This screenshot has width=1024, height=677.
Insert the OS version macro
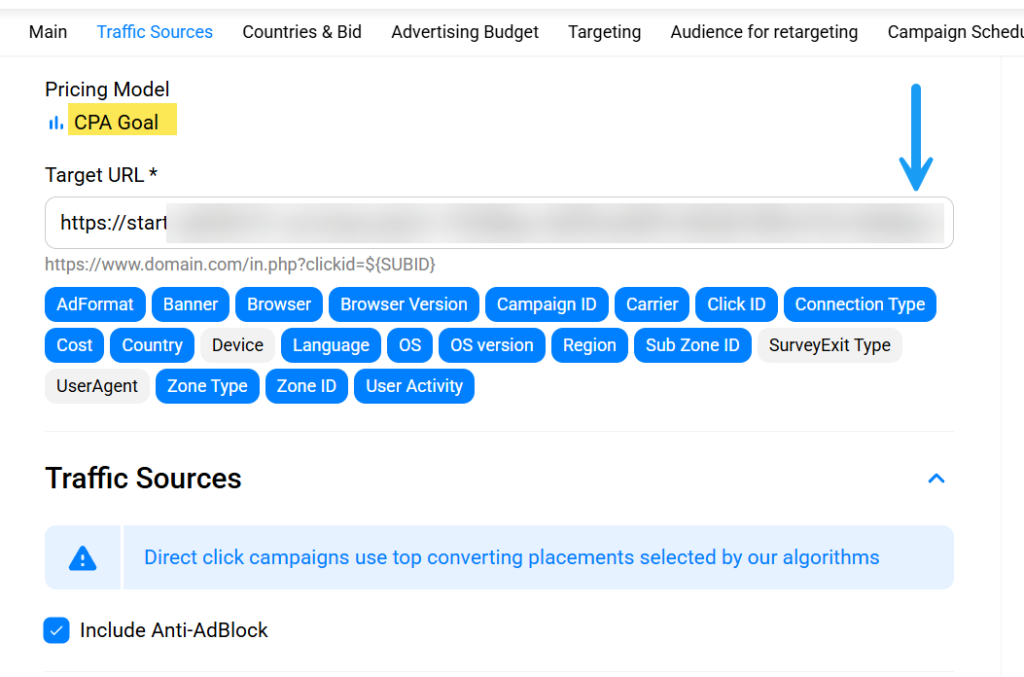[x=491, y=345]
